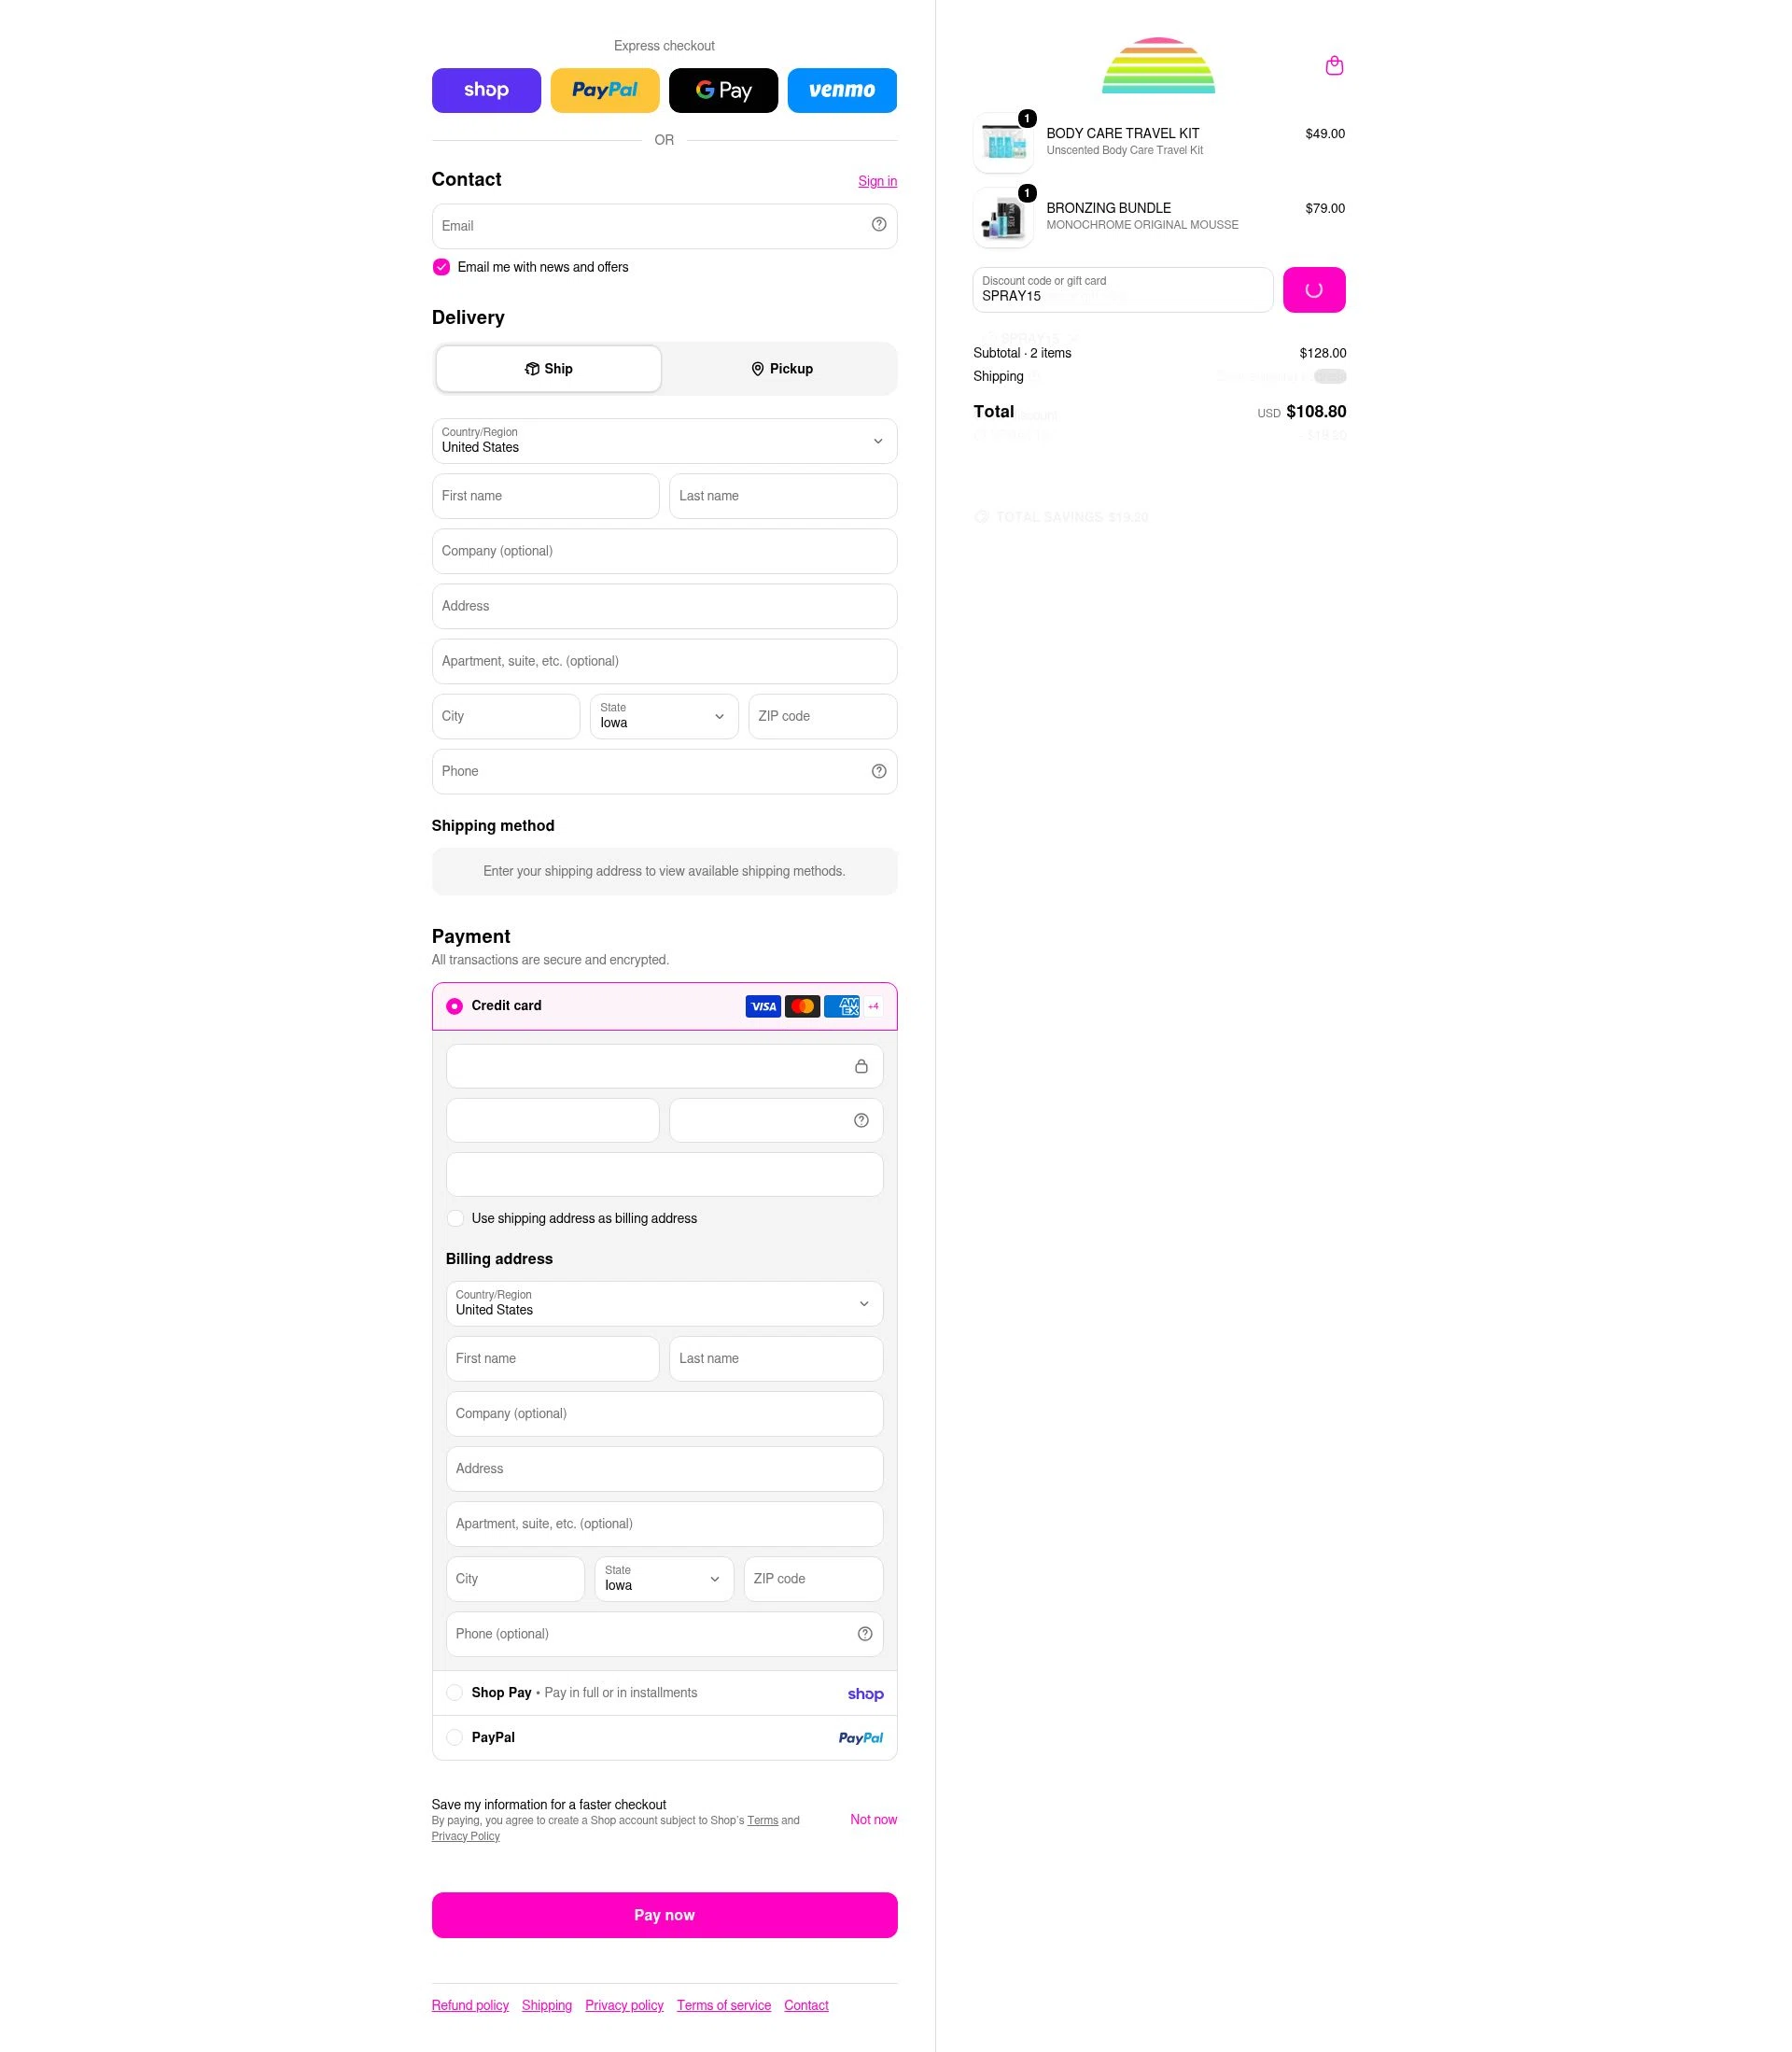Select the PayPal payment radio button
The width and height of the screenshot is (1792, 2052).
pos(454,1737)
